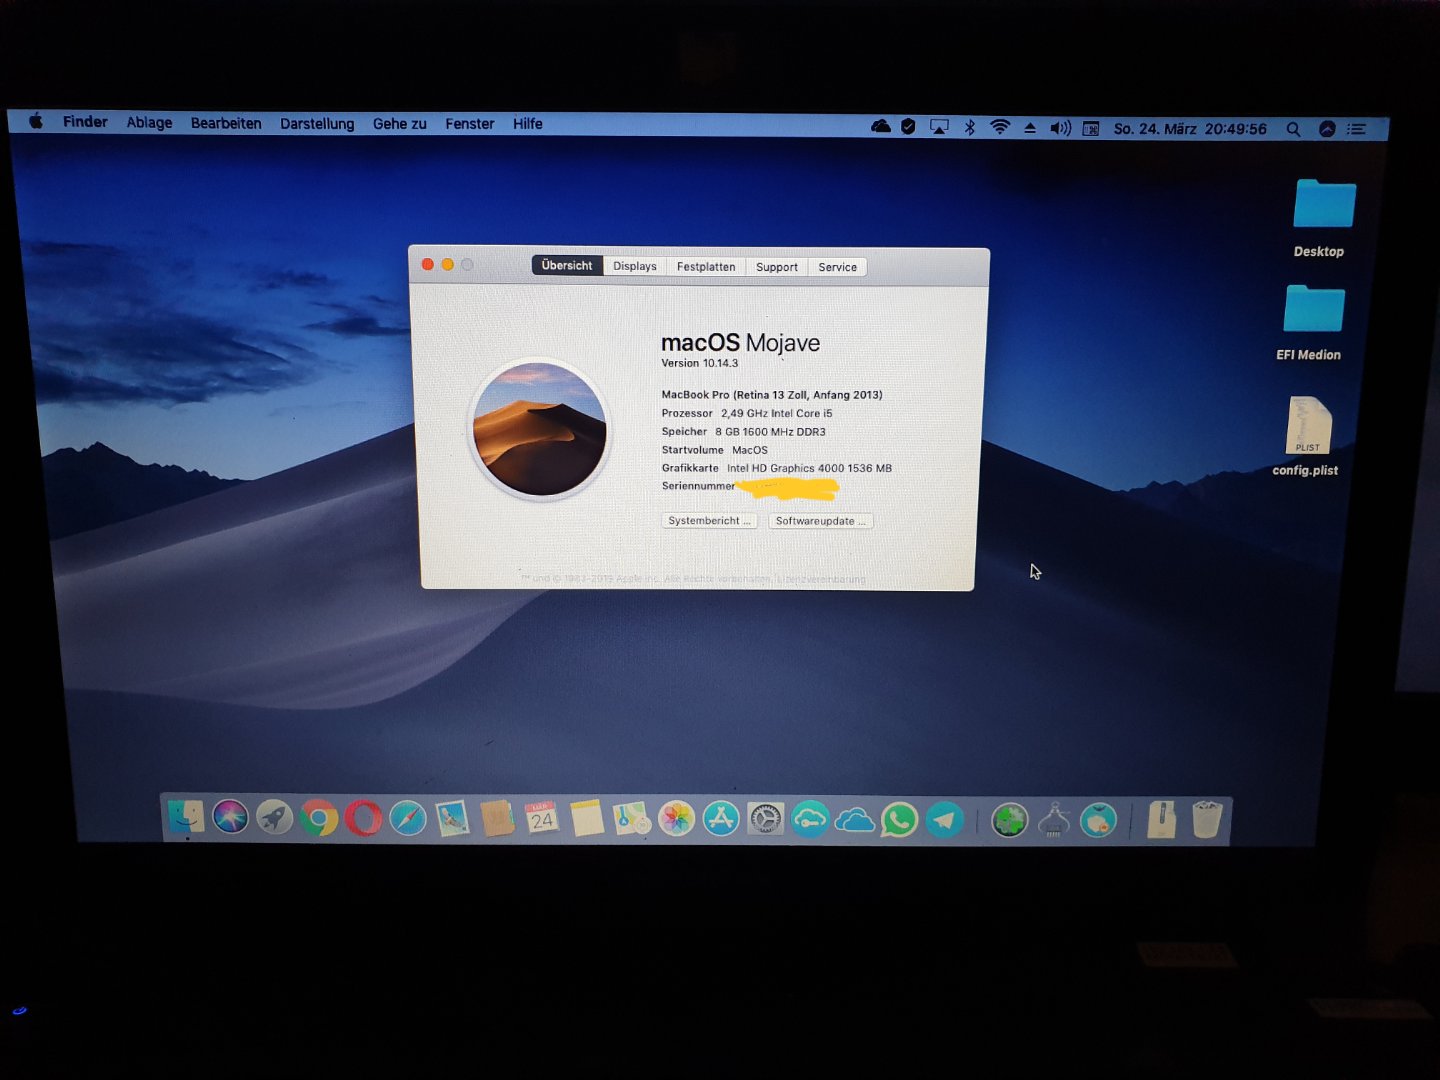Open the teal cloud-with-key app in Dock
Viewport: 1440px width, 1080px height.
(810, 819)
